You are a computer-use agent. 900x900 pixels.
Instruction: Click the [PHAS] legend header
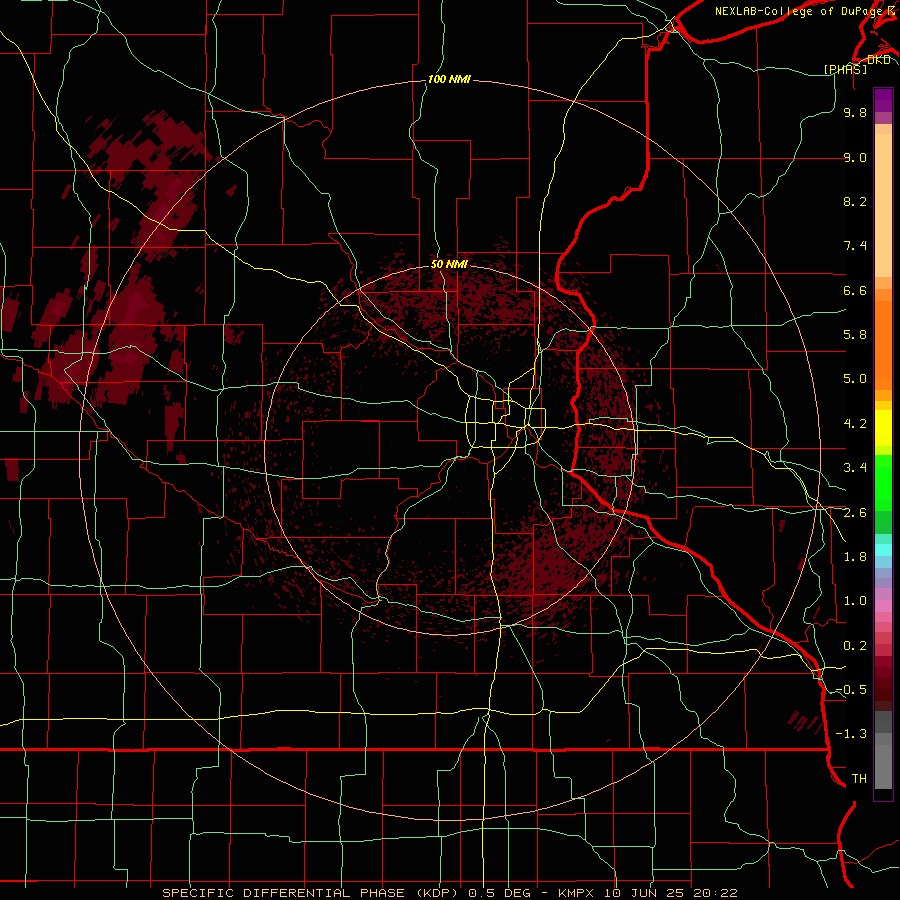(x=845, y=69)
